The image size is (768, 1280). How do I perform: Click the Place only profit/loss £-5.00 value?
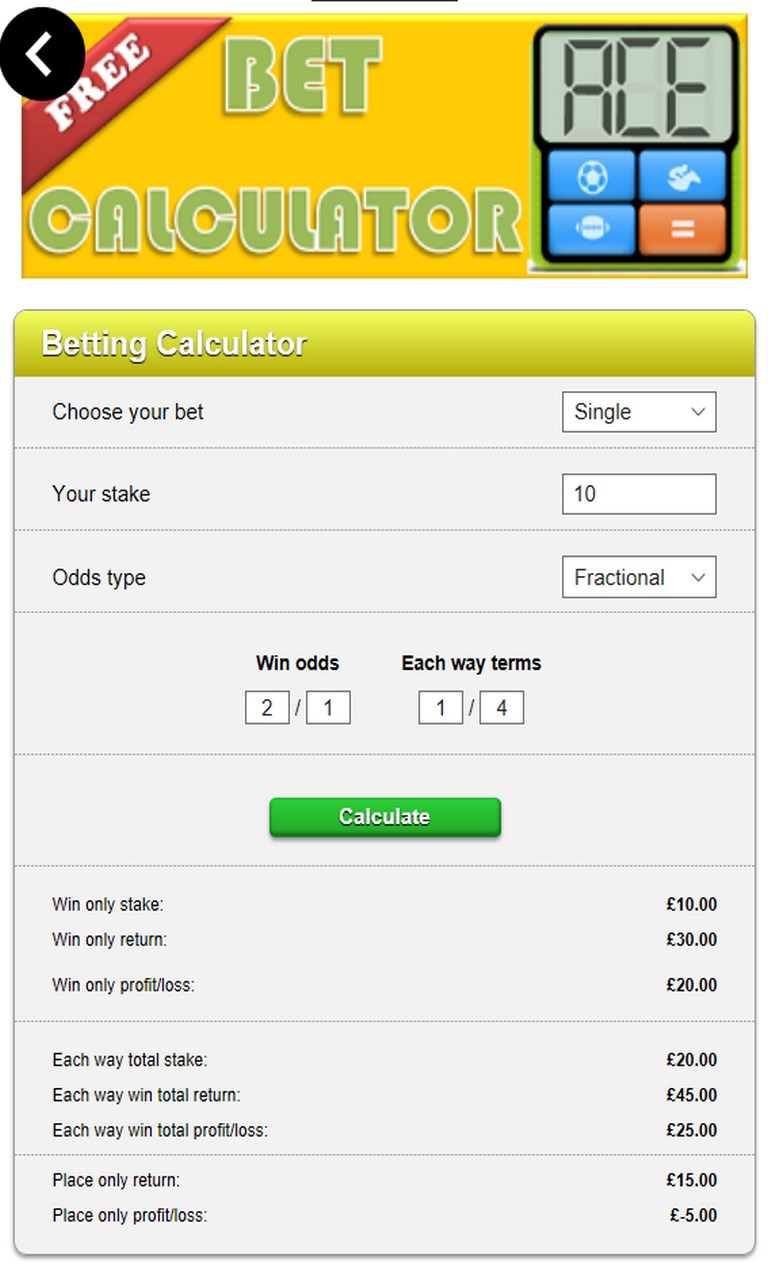tap(694, 1216)
